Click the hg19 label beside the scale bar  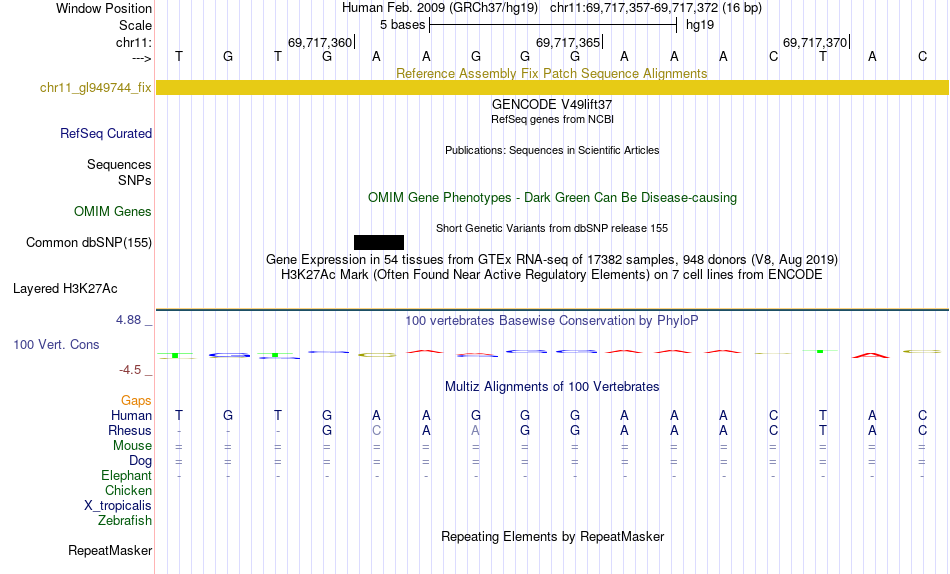coord(700,25)
